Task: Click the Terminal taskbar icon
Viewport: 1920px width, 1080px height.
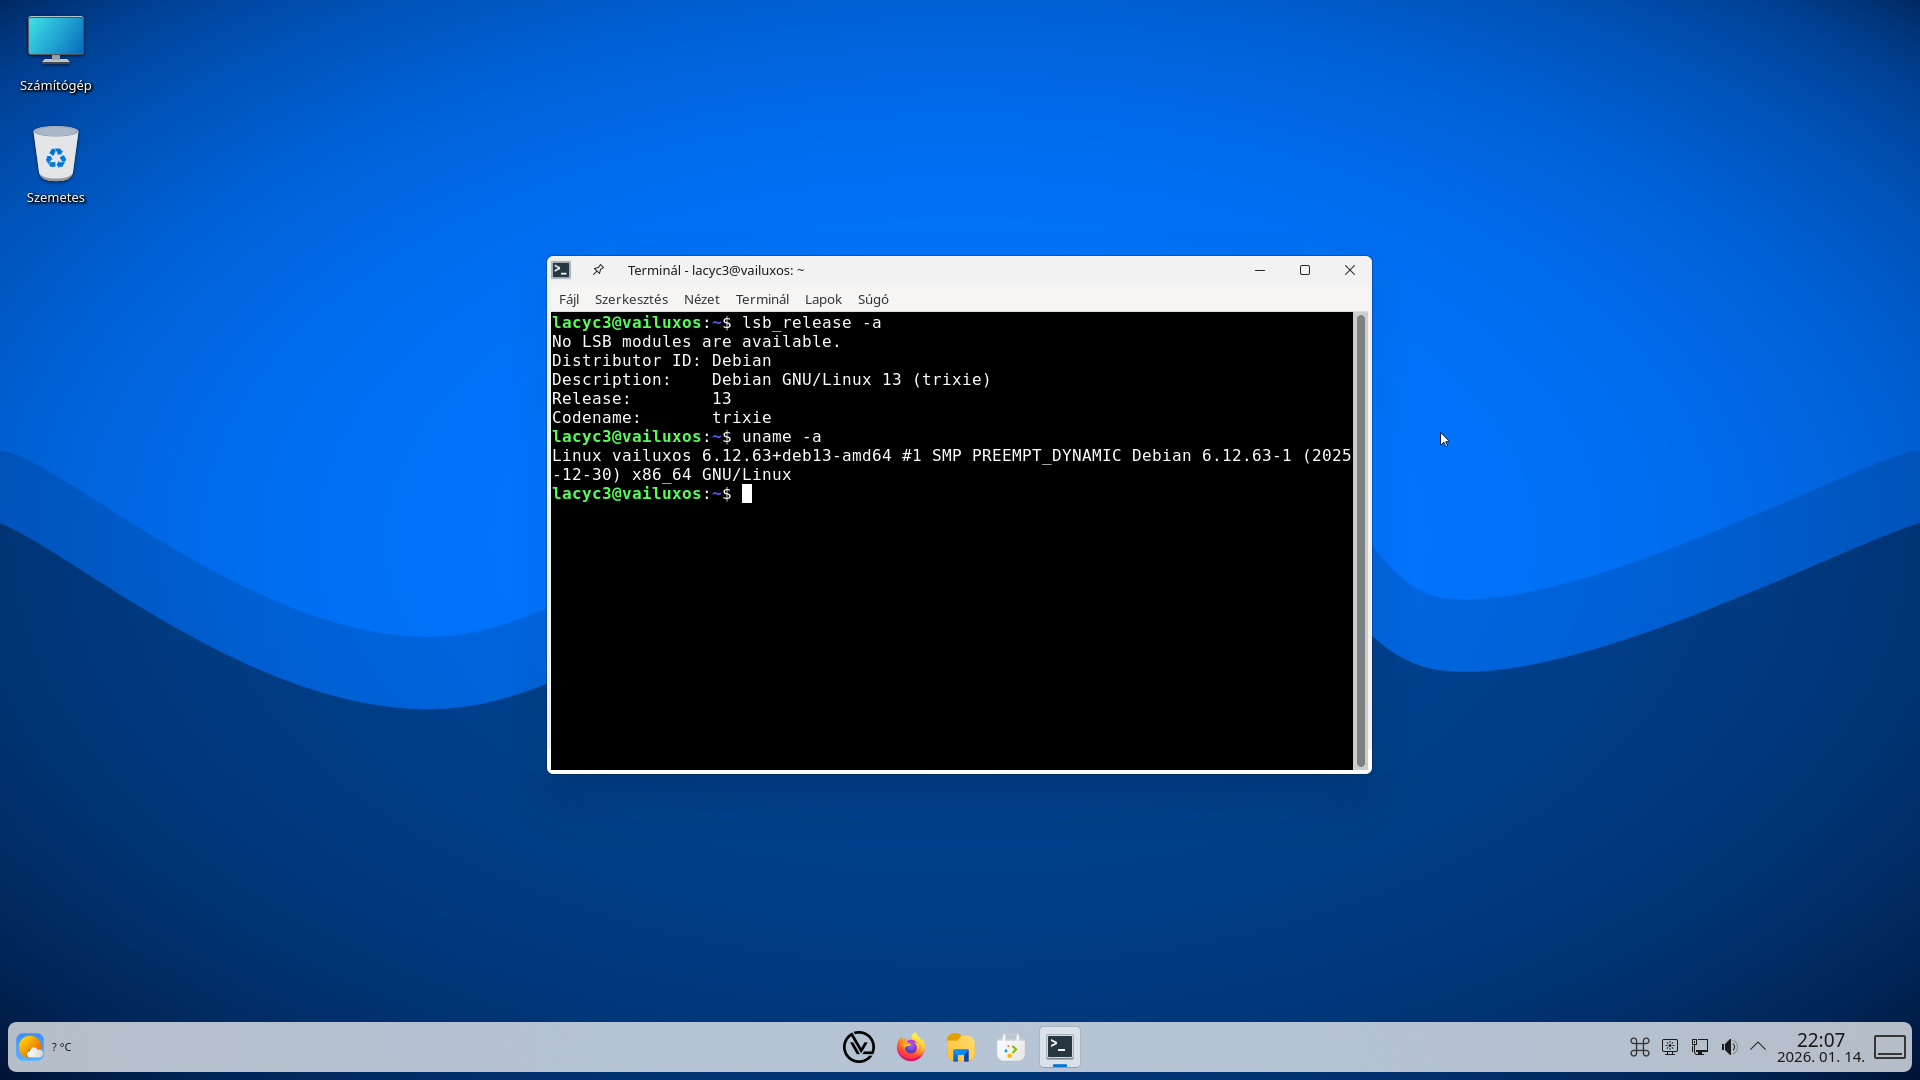Action: pyautogui.click(x=1060, y=1047)
